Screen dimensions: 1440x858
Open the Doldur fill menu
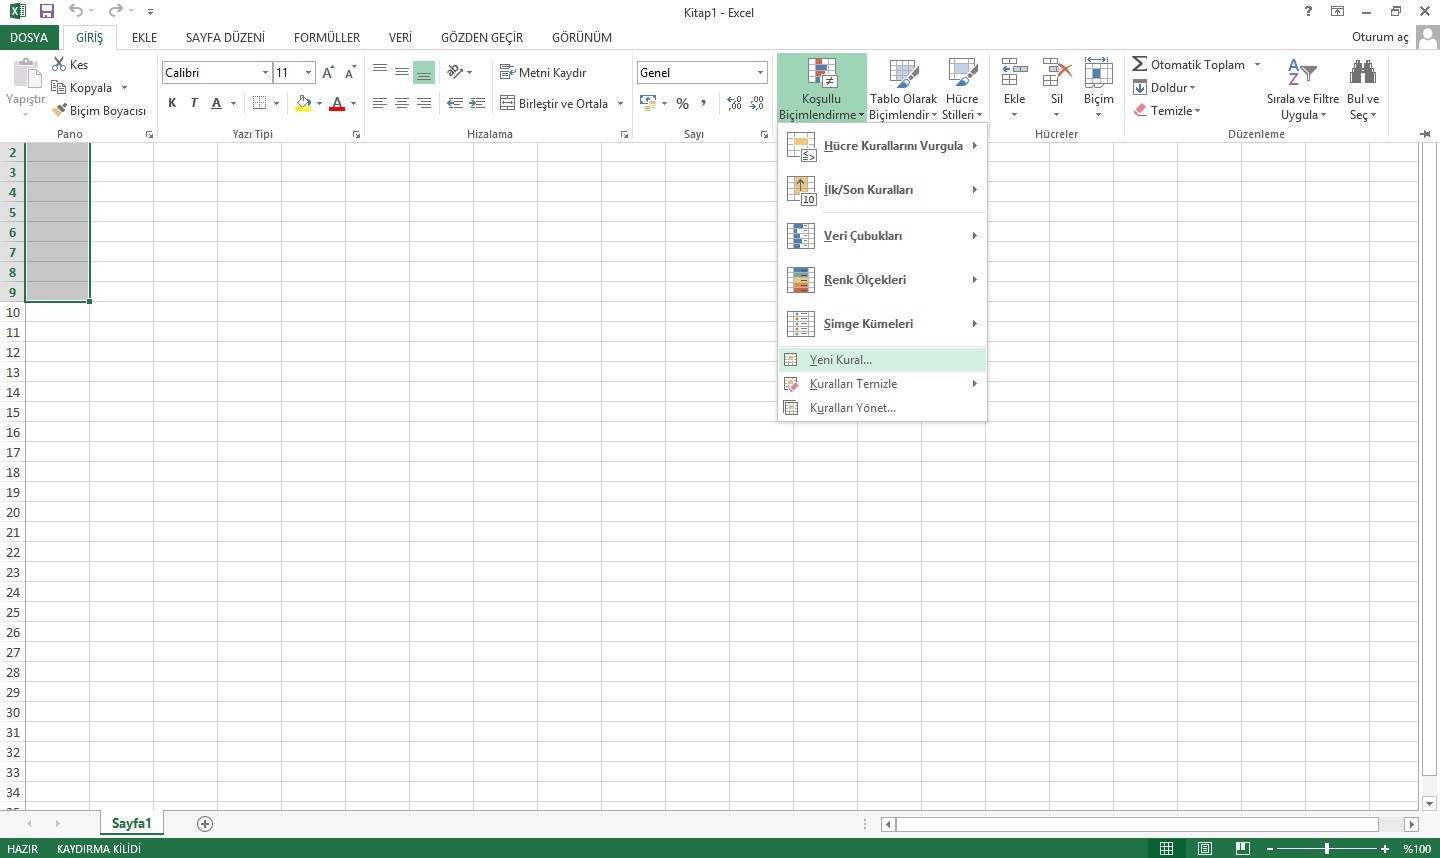[1164, 88]
